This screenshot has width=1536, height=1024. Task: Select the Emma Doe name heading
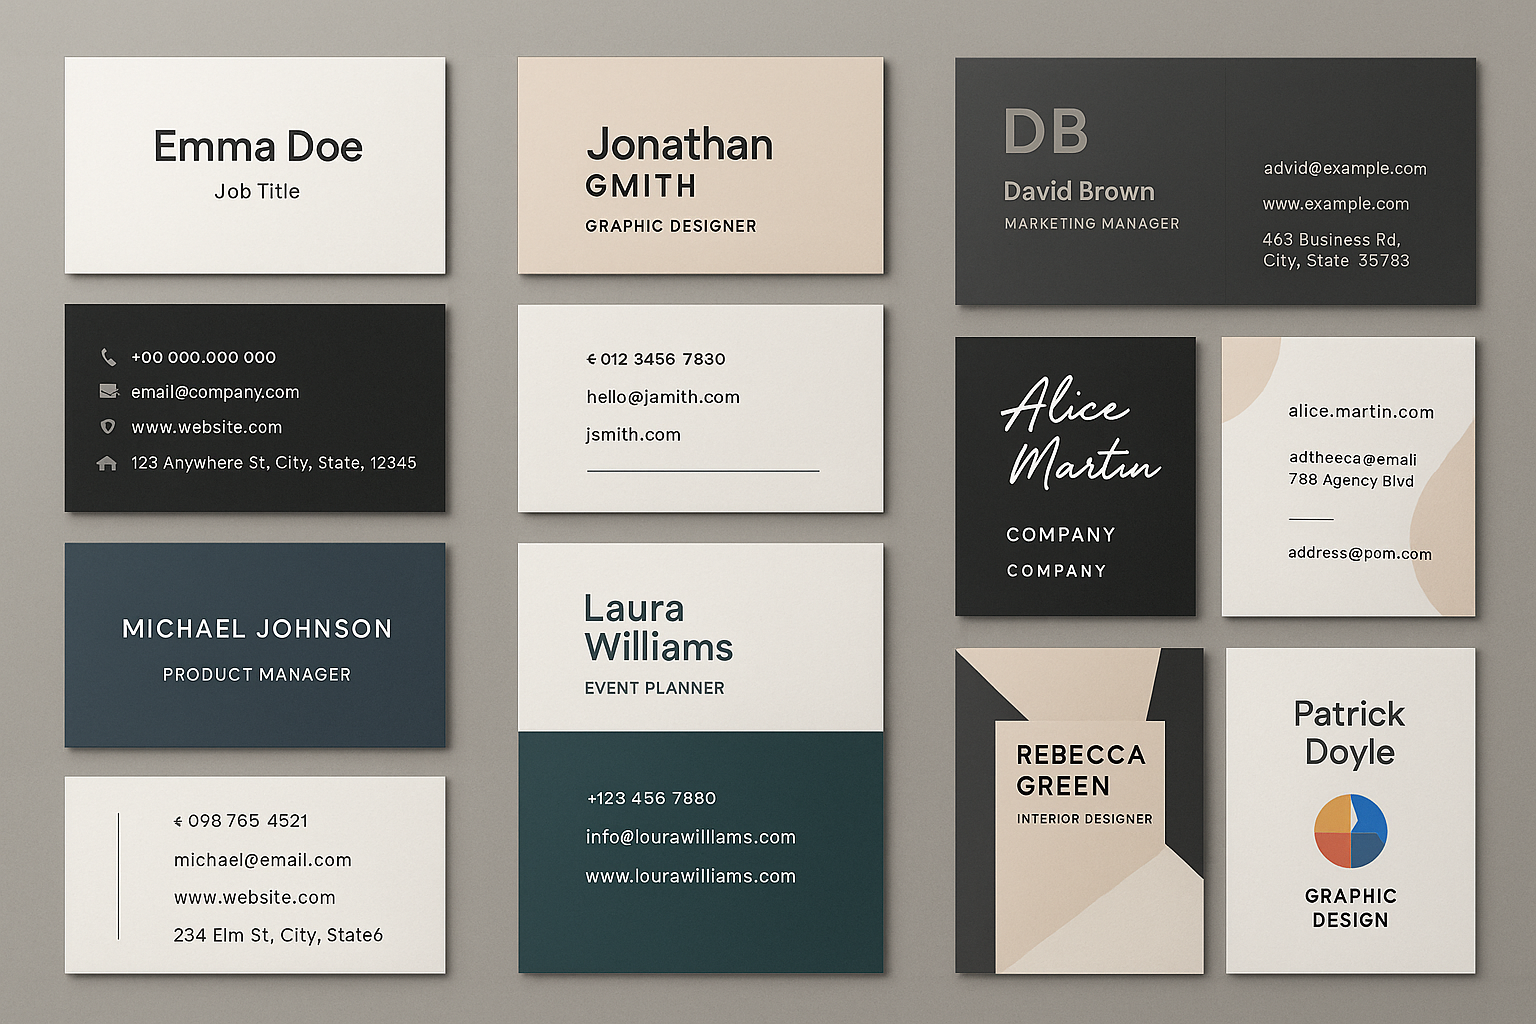257,147
